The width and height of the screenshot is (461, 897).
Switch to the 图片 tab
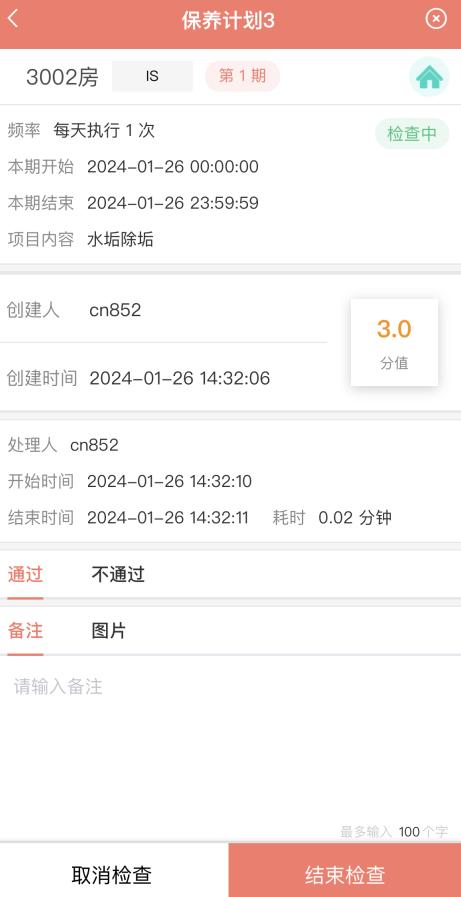(109, 630)
